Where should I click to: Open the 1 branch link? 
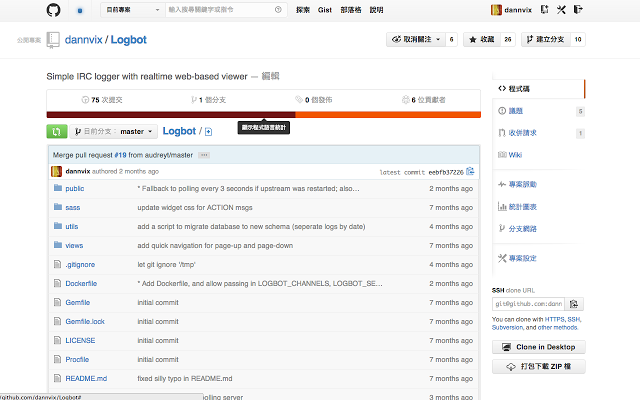[208, 100]
